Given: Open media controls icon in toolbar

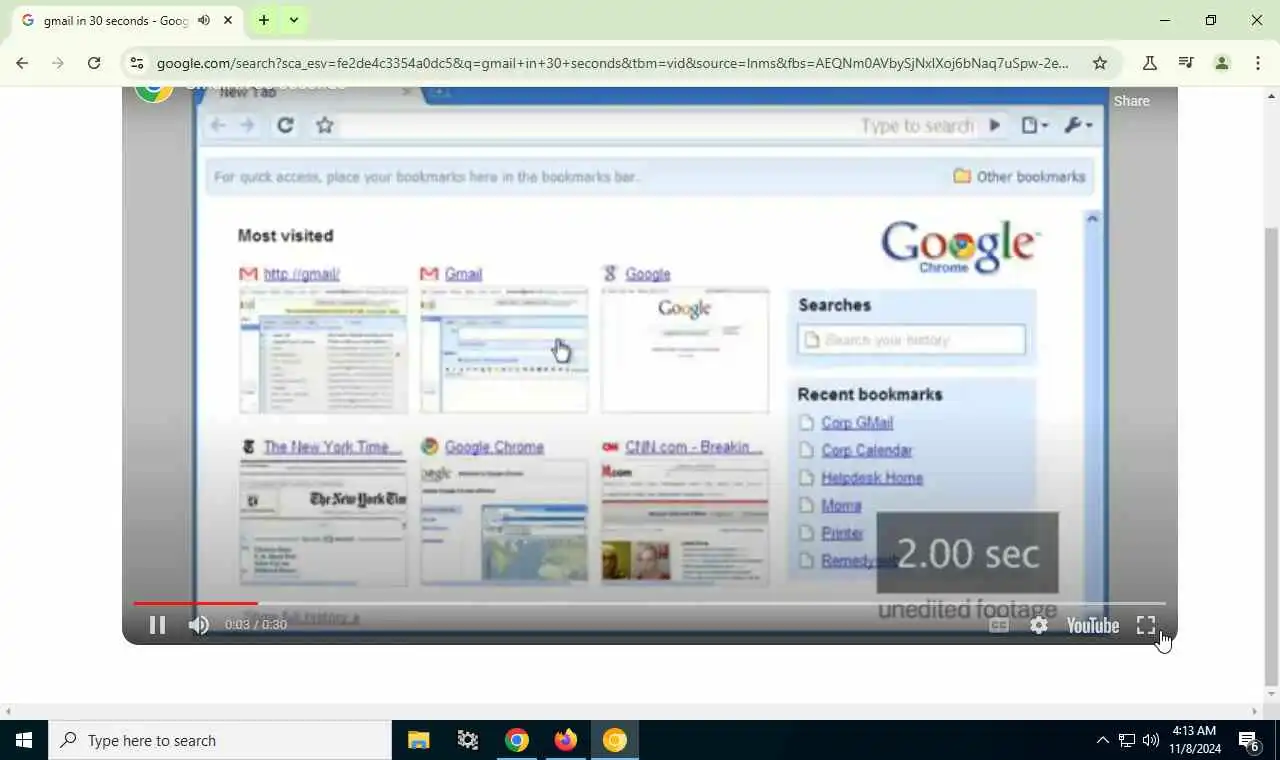Looking at the screenshot, I should point(1186,63).
